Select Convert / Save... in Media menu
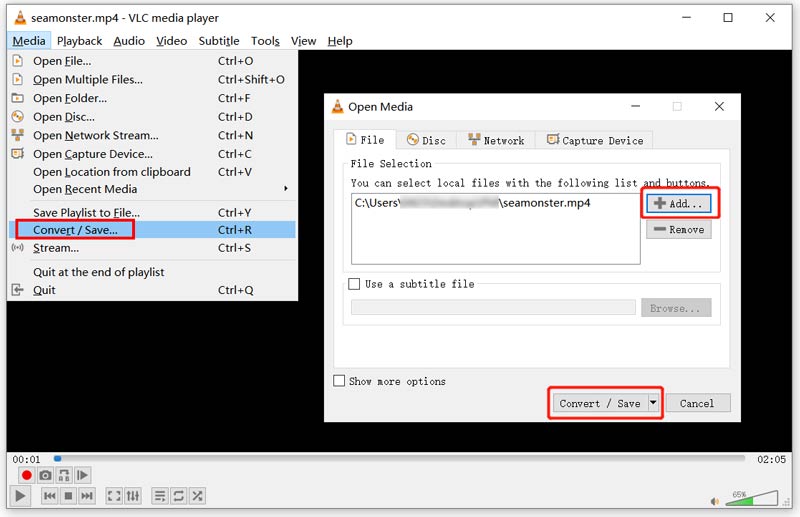This screenshot has width=800, height=517. coord(153,230)
